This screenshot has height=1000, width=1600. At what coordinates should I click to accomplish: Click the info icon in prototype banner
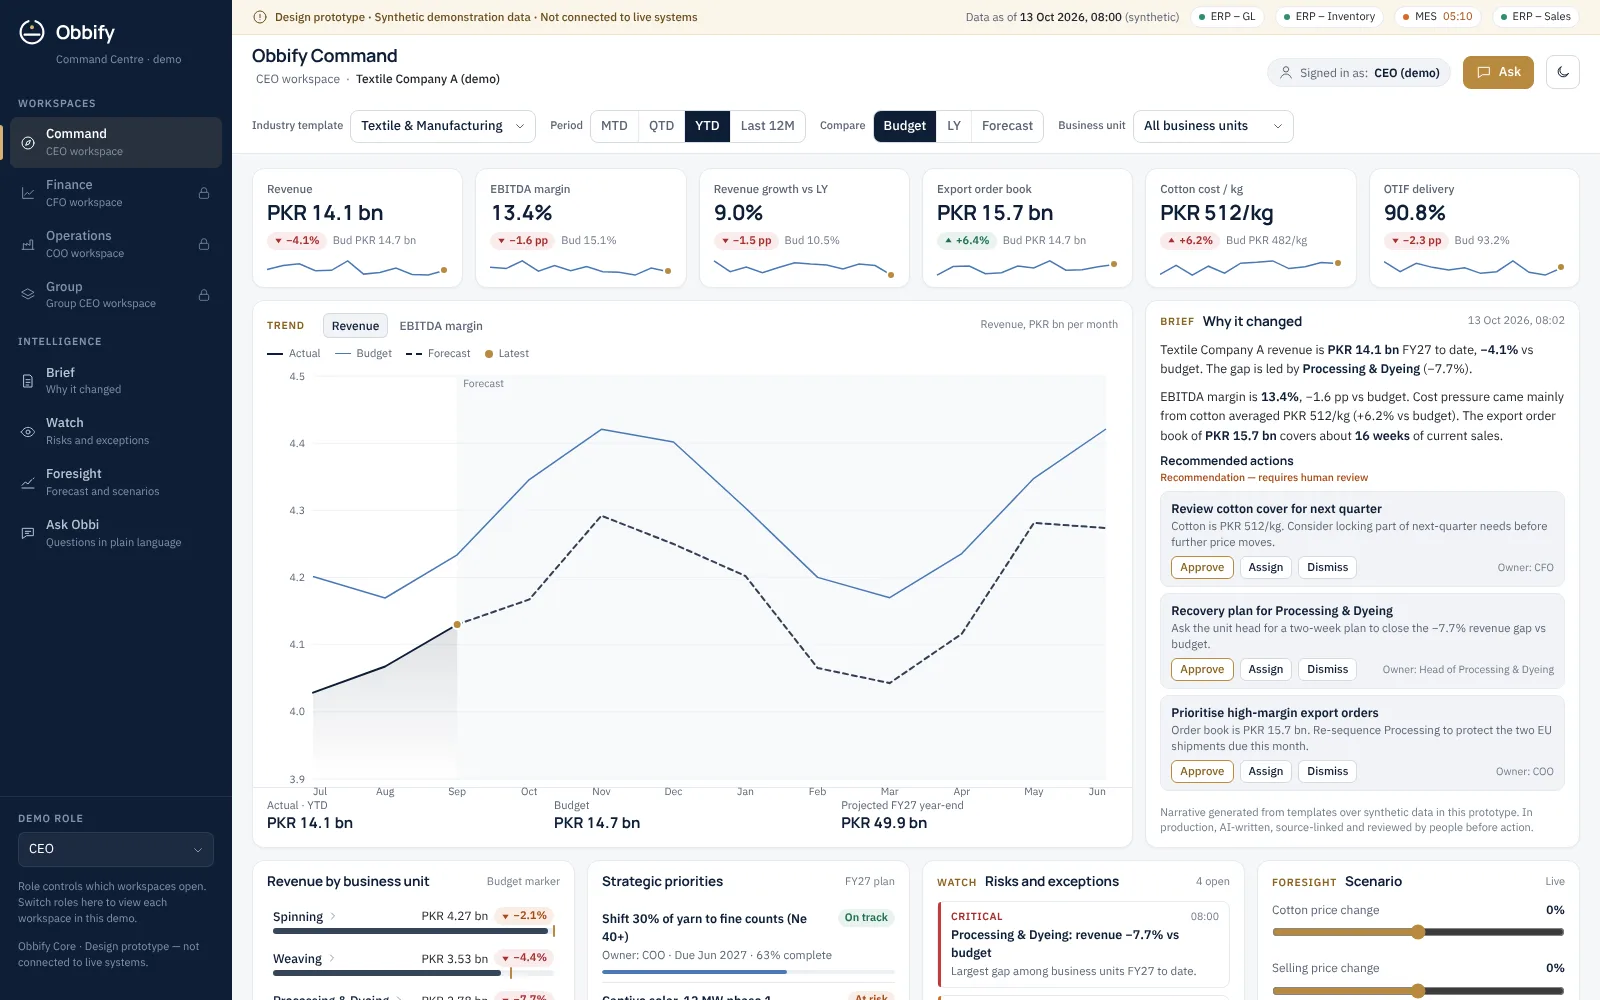click(x=260, y=17)
